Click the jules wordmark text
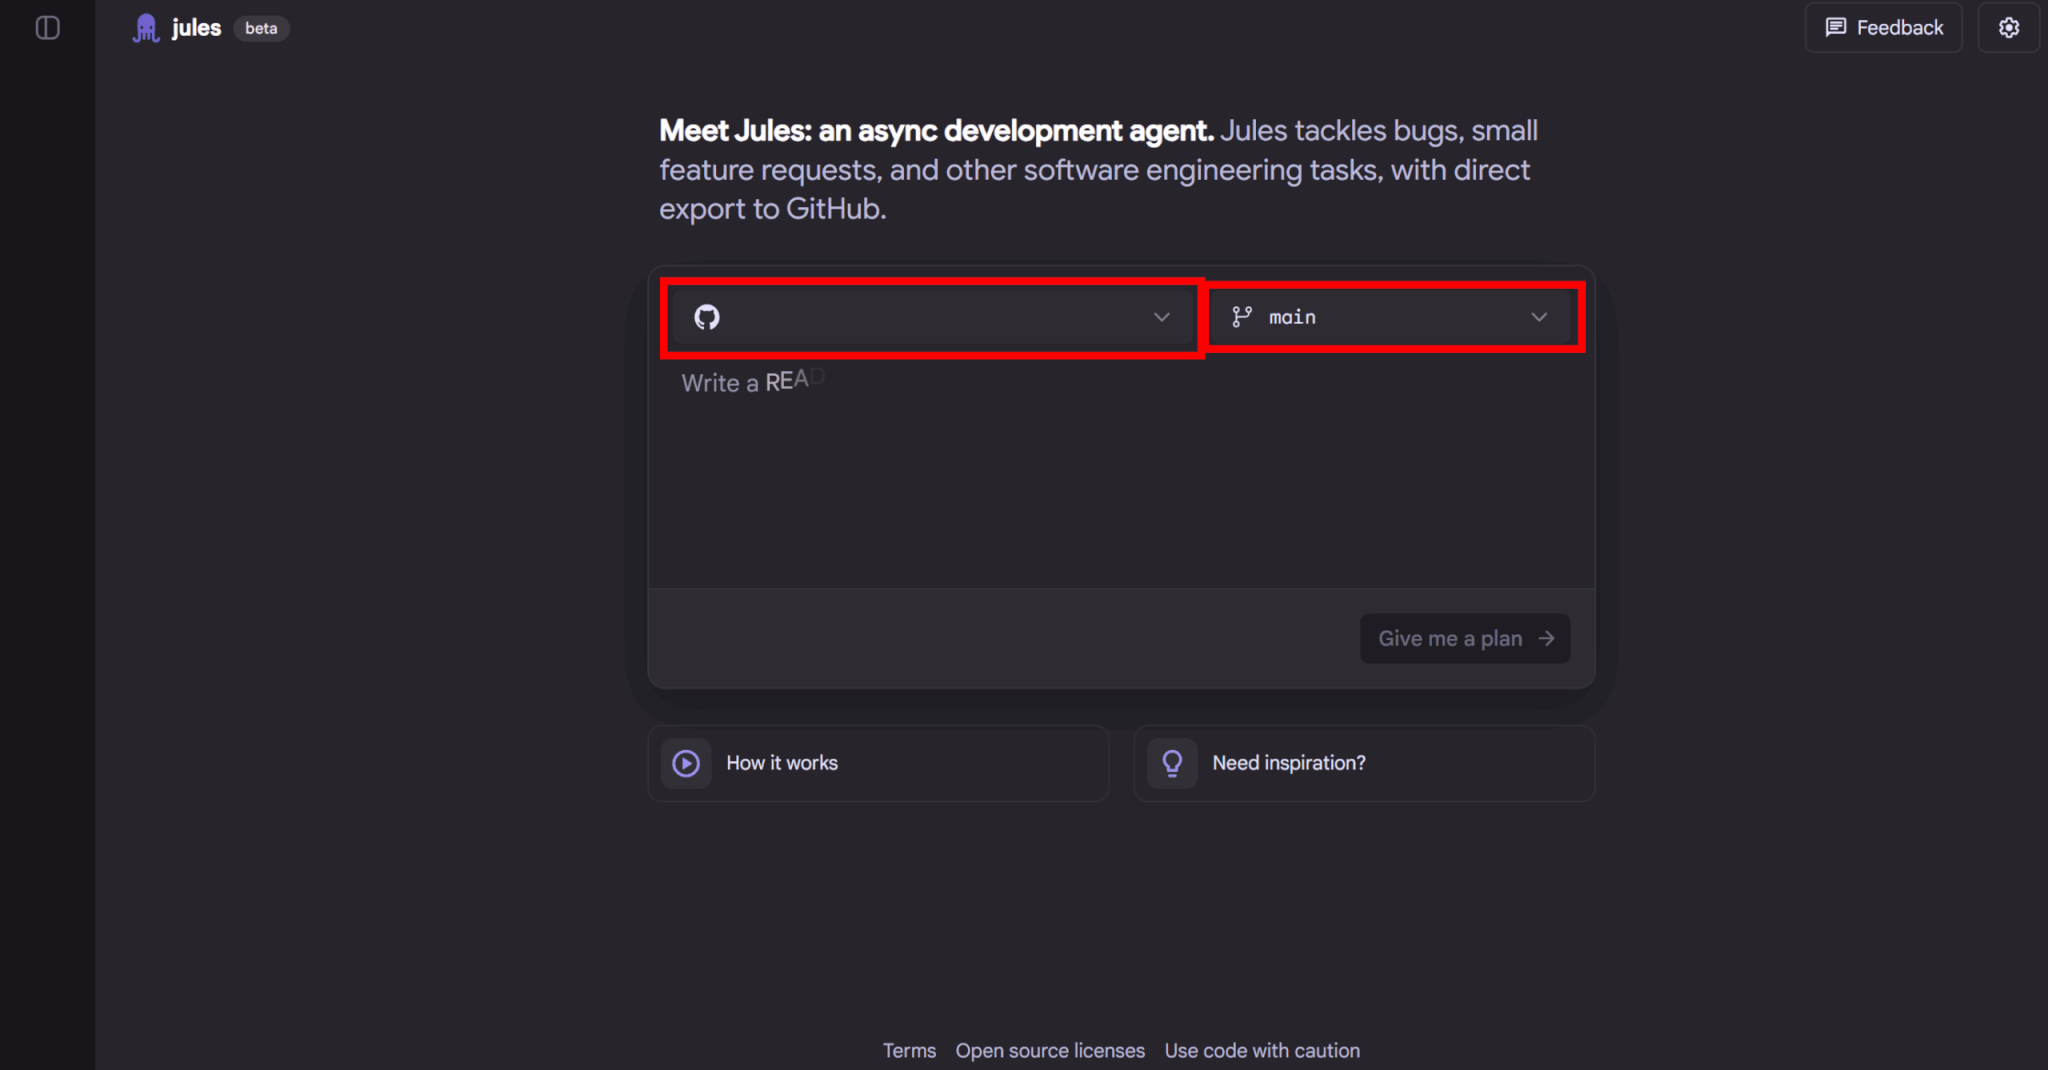The image size is (2048, 1070). 196,28
